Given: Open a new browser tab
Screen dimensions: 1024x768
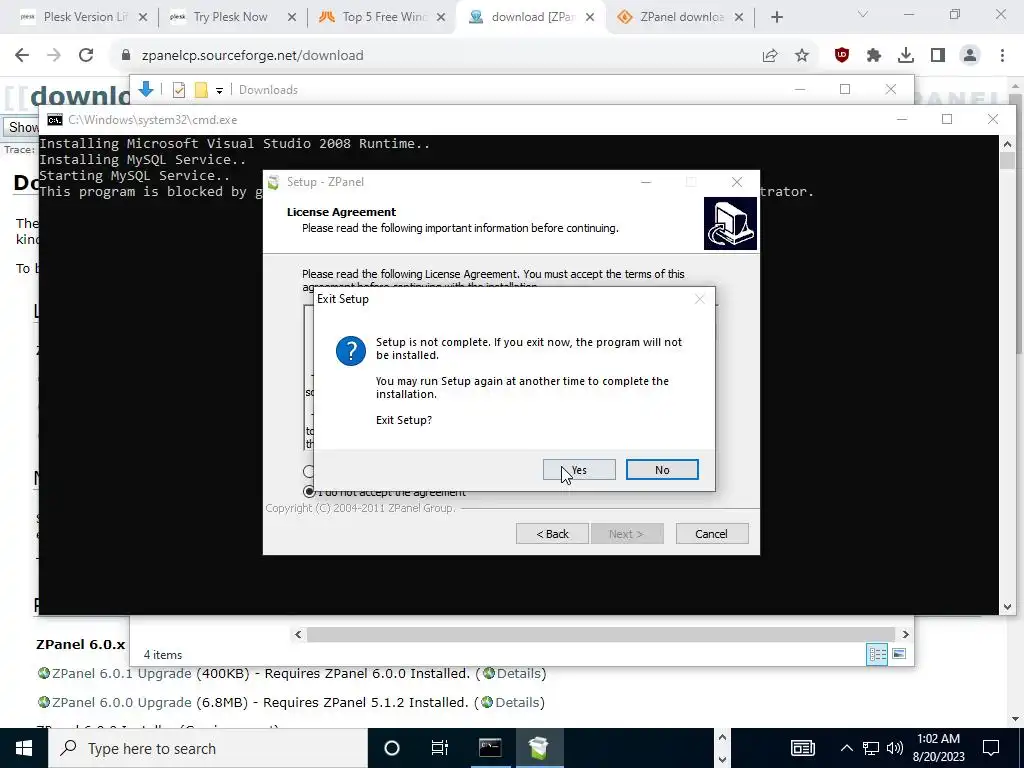Looking at the screenshot, I should pyautogui.click(x=776, y=17).
